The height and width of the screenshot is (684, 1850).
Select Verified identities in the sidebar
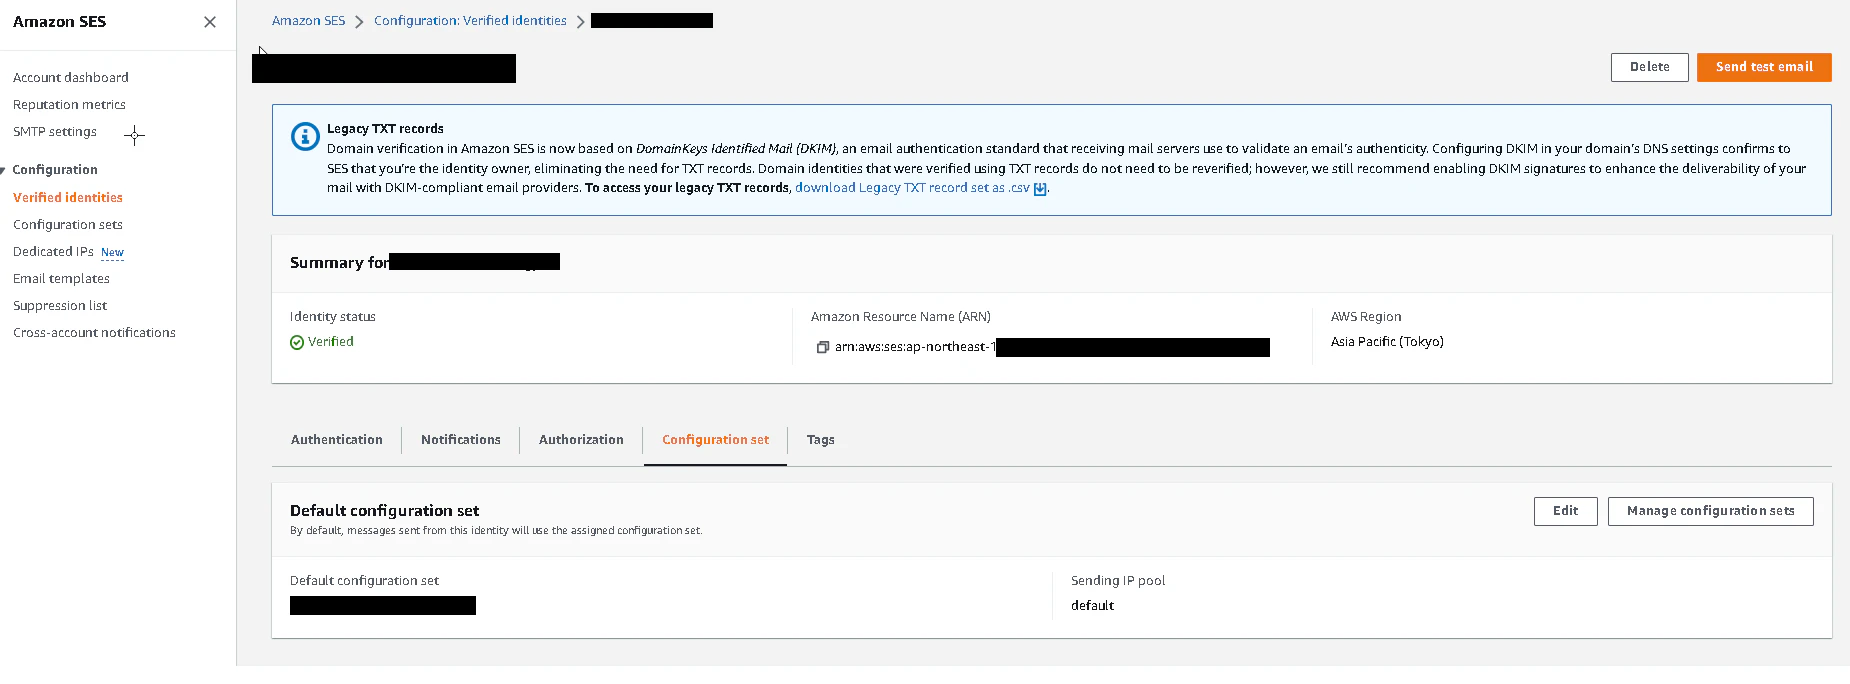click(68, 197)
